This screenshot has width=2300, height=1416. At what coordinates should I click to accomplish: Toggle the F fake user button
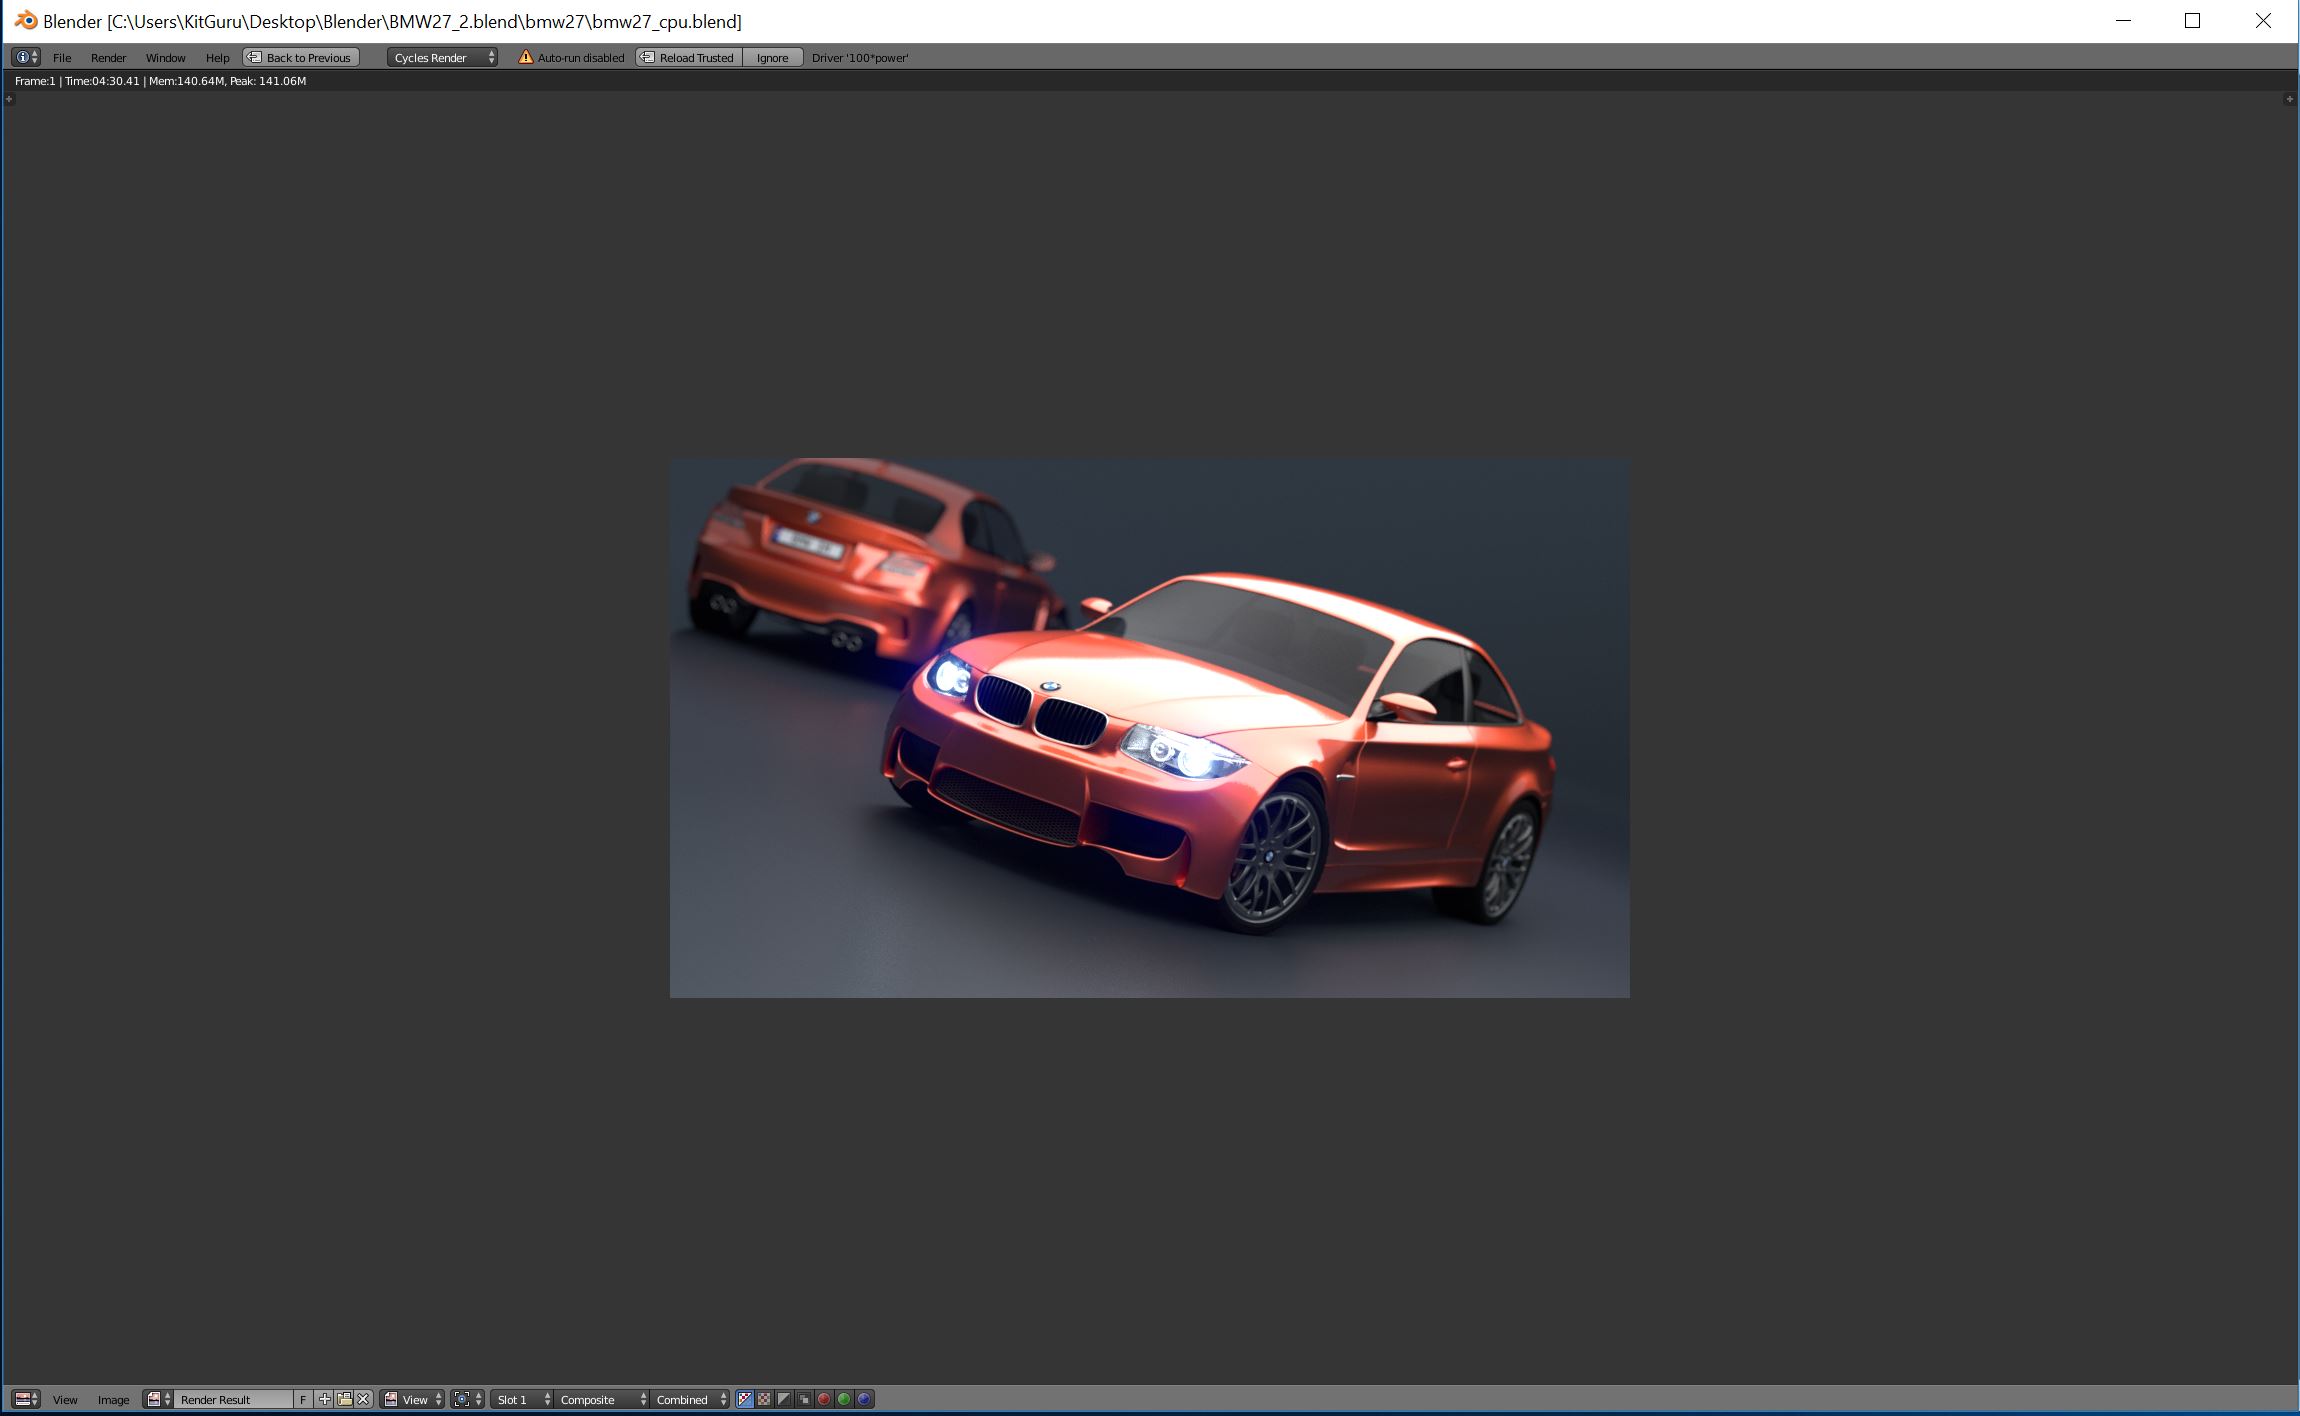point(303,1399)
